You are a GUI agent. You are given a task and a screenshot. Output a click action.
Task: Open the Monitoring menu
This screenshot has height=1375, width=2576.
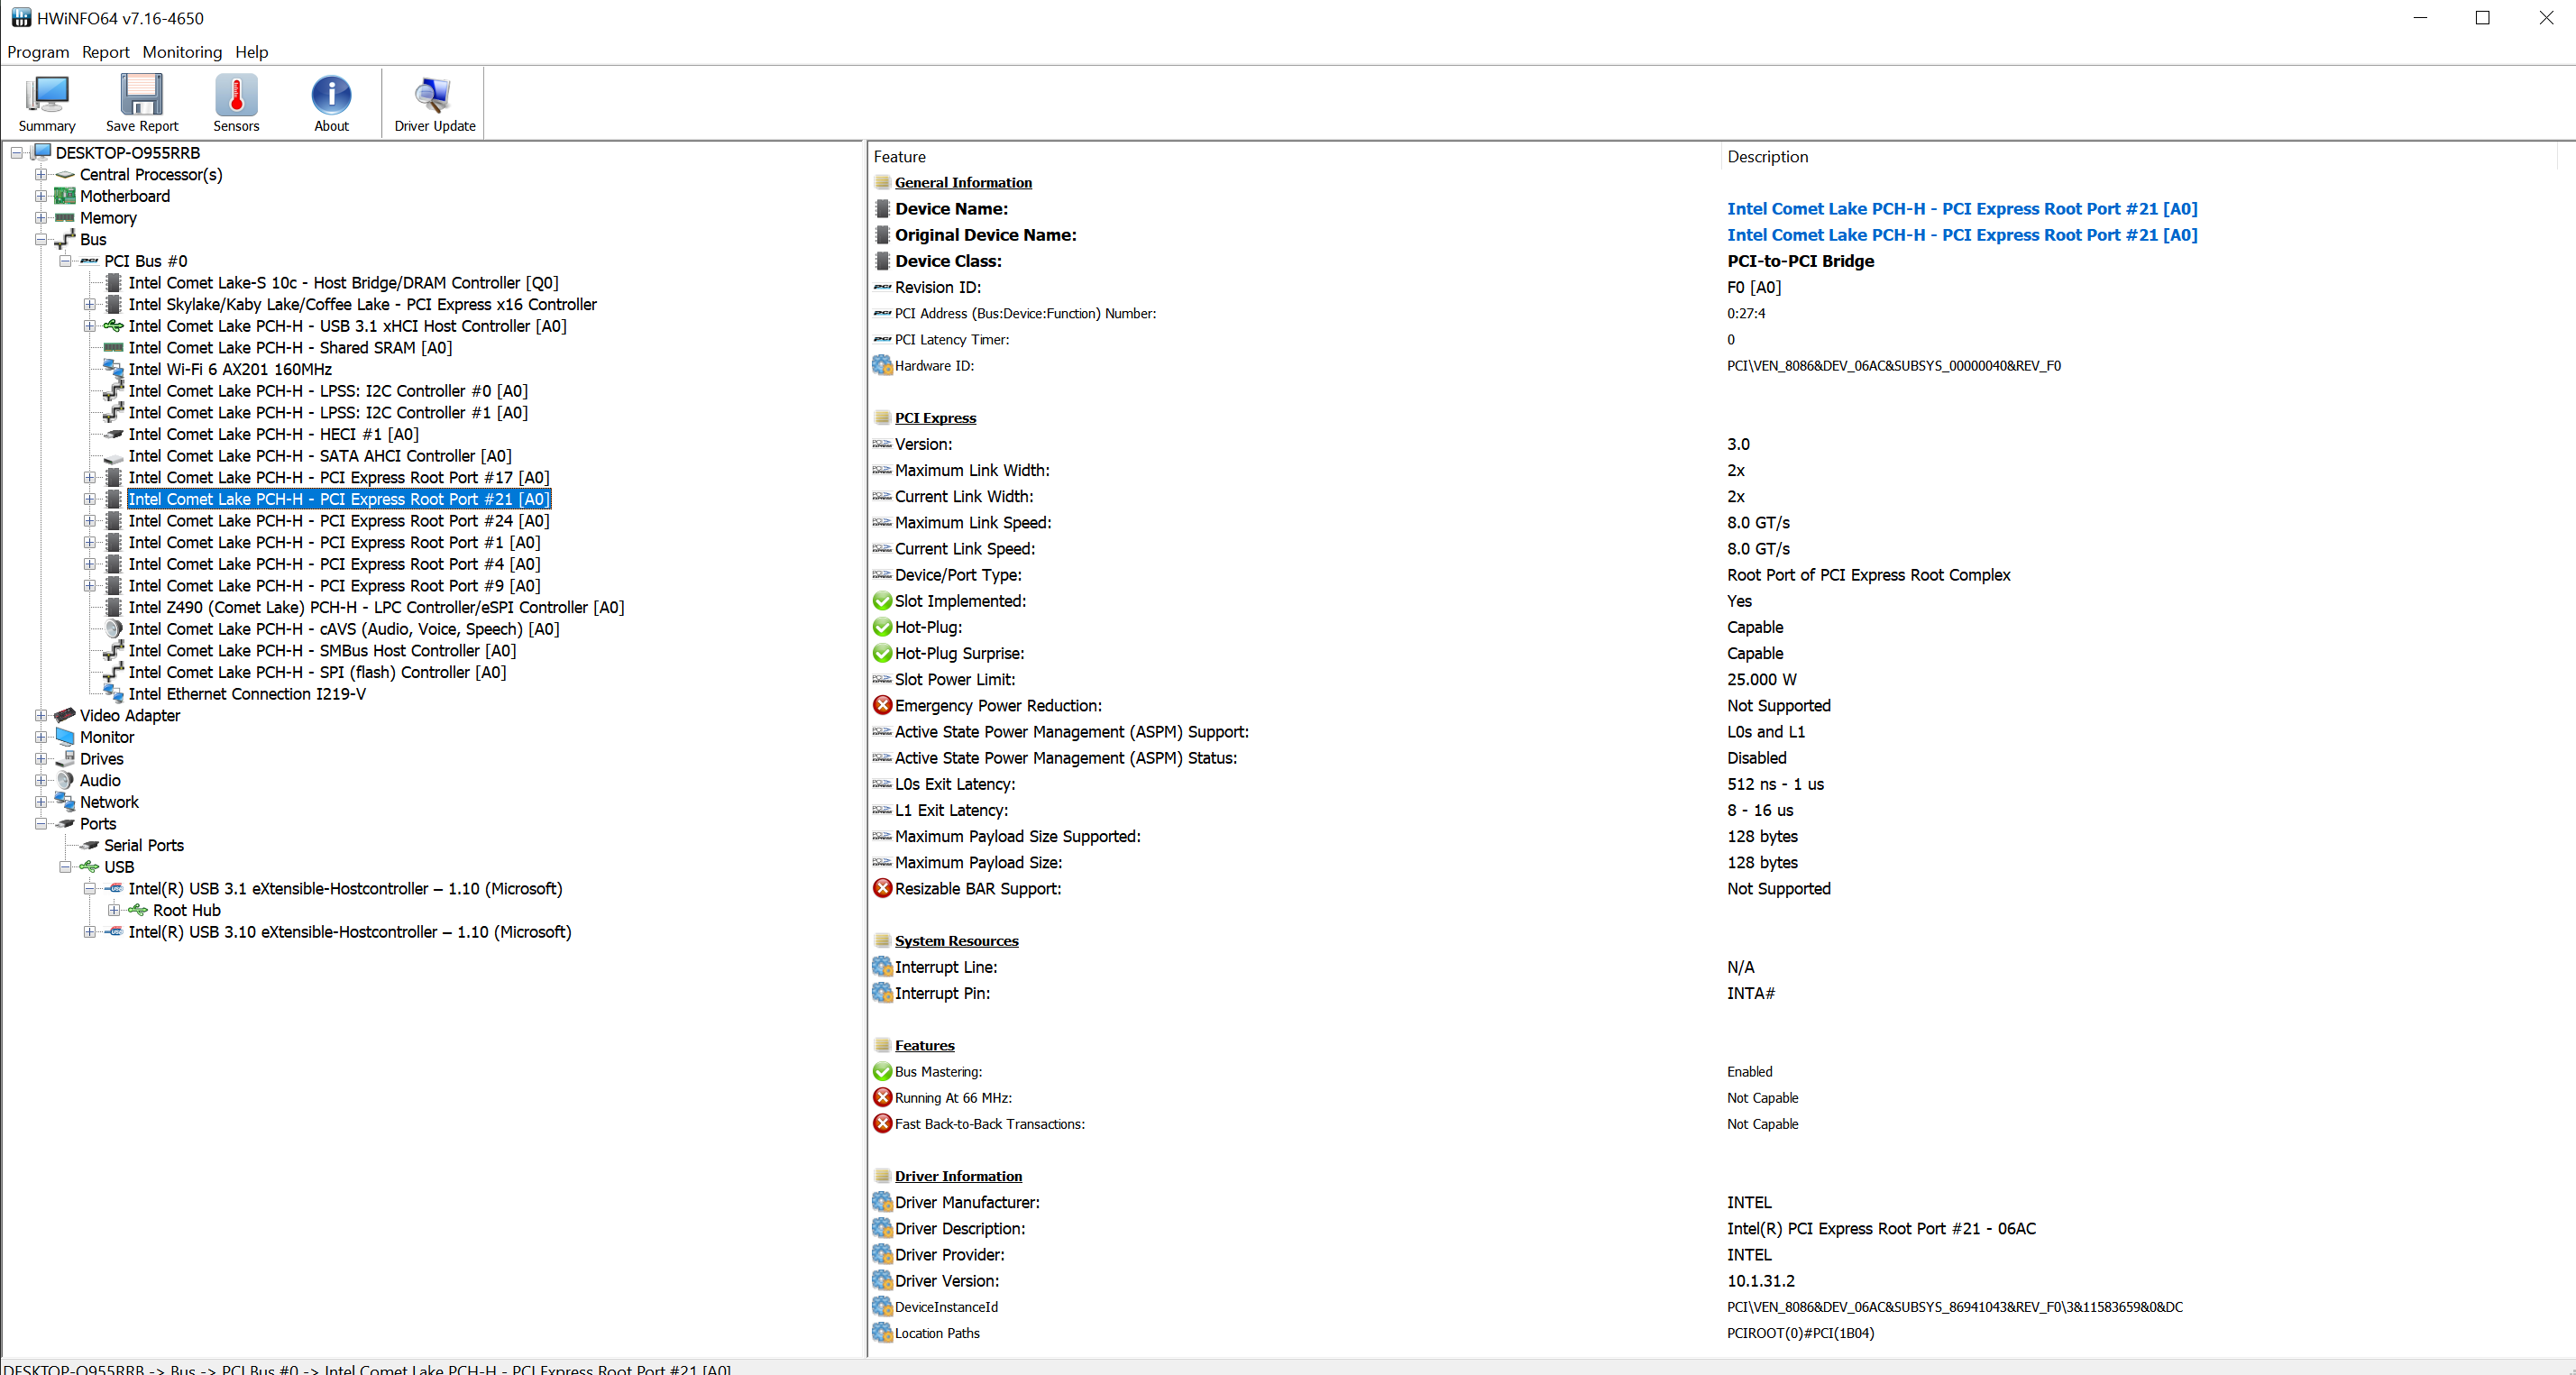coord(182,52)
